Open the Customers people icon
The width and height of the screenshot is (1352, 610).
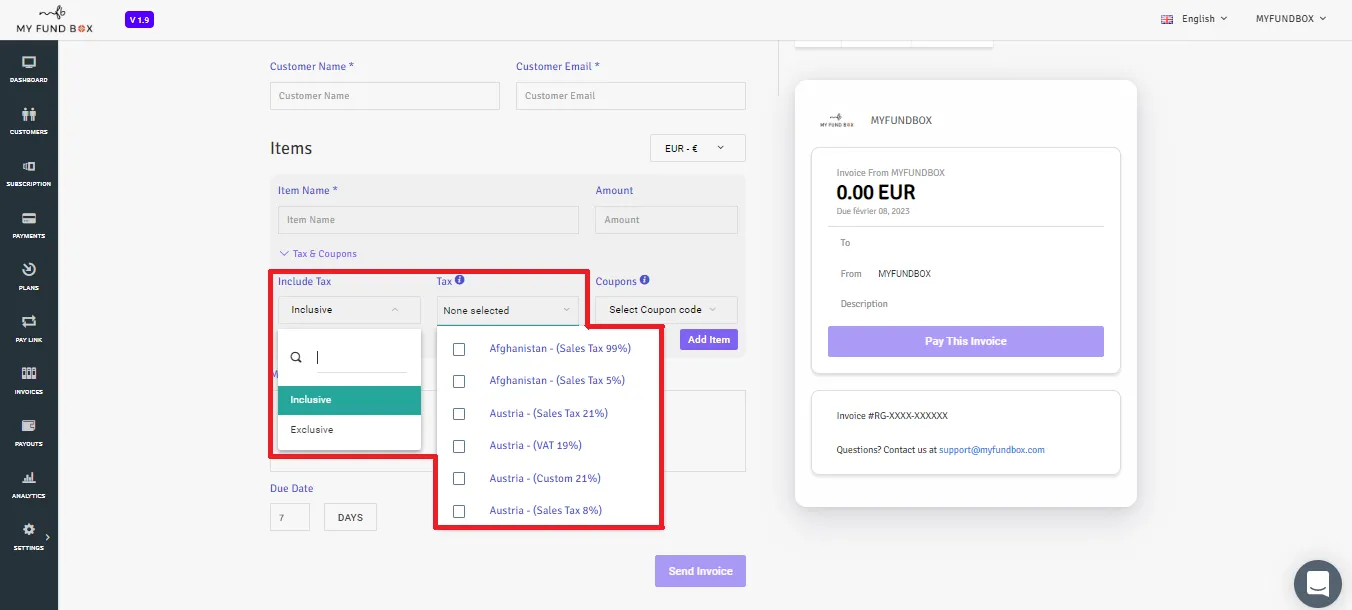click(29, 114)
